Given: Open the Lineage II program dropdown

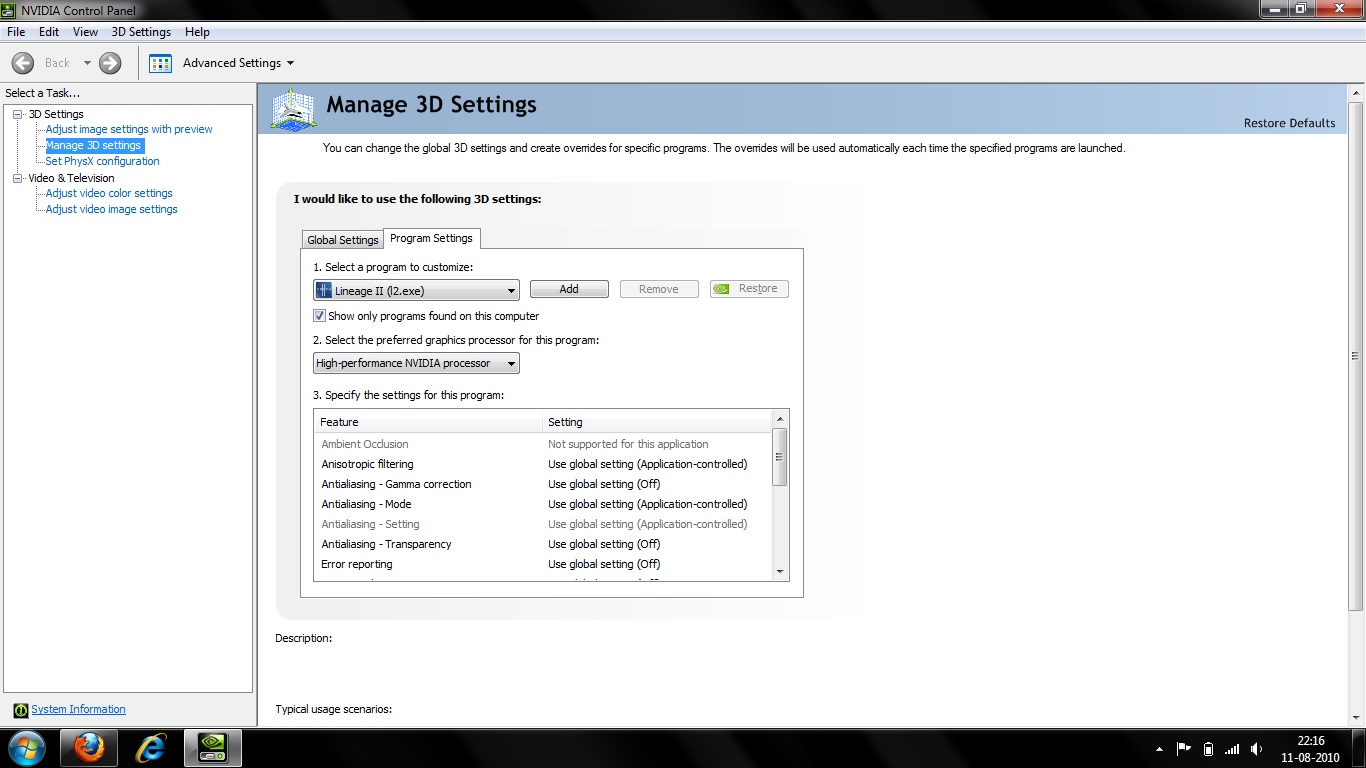Looking at the screenshot, I should 417,290.
